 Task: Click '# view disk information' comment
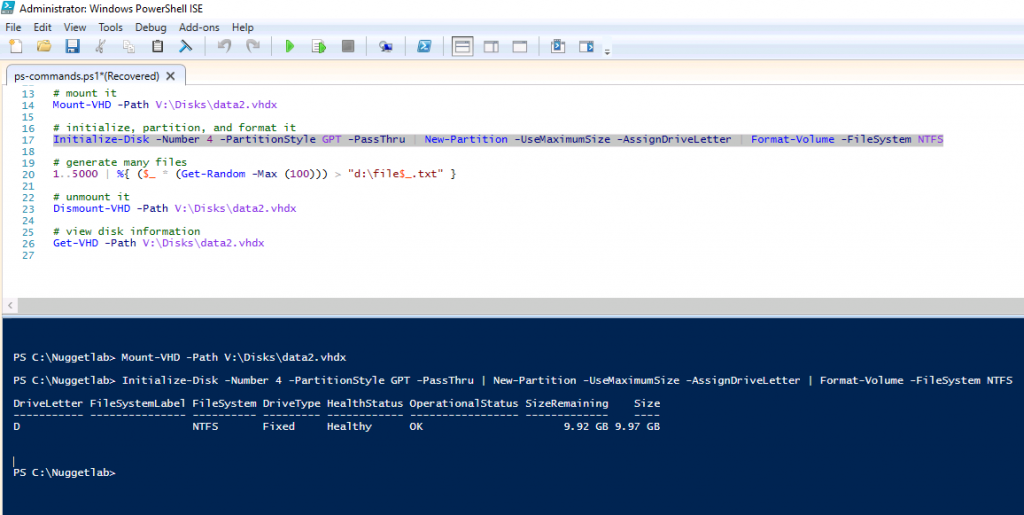pos(127,231)
